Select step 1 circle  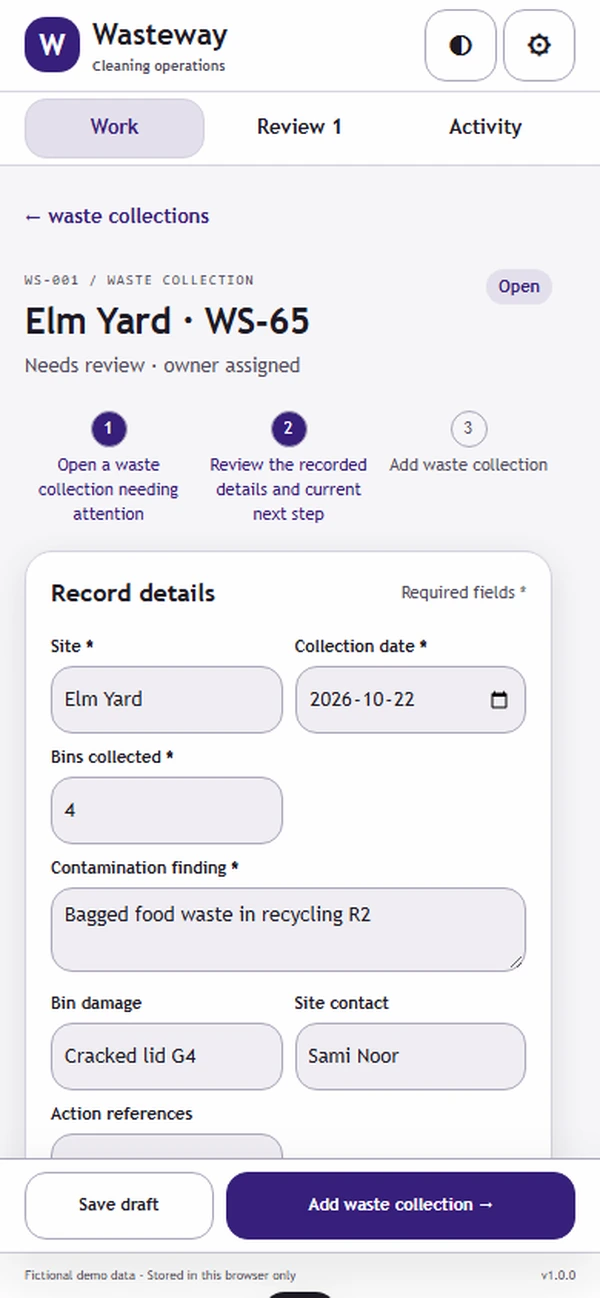[x=108, y=430]
